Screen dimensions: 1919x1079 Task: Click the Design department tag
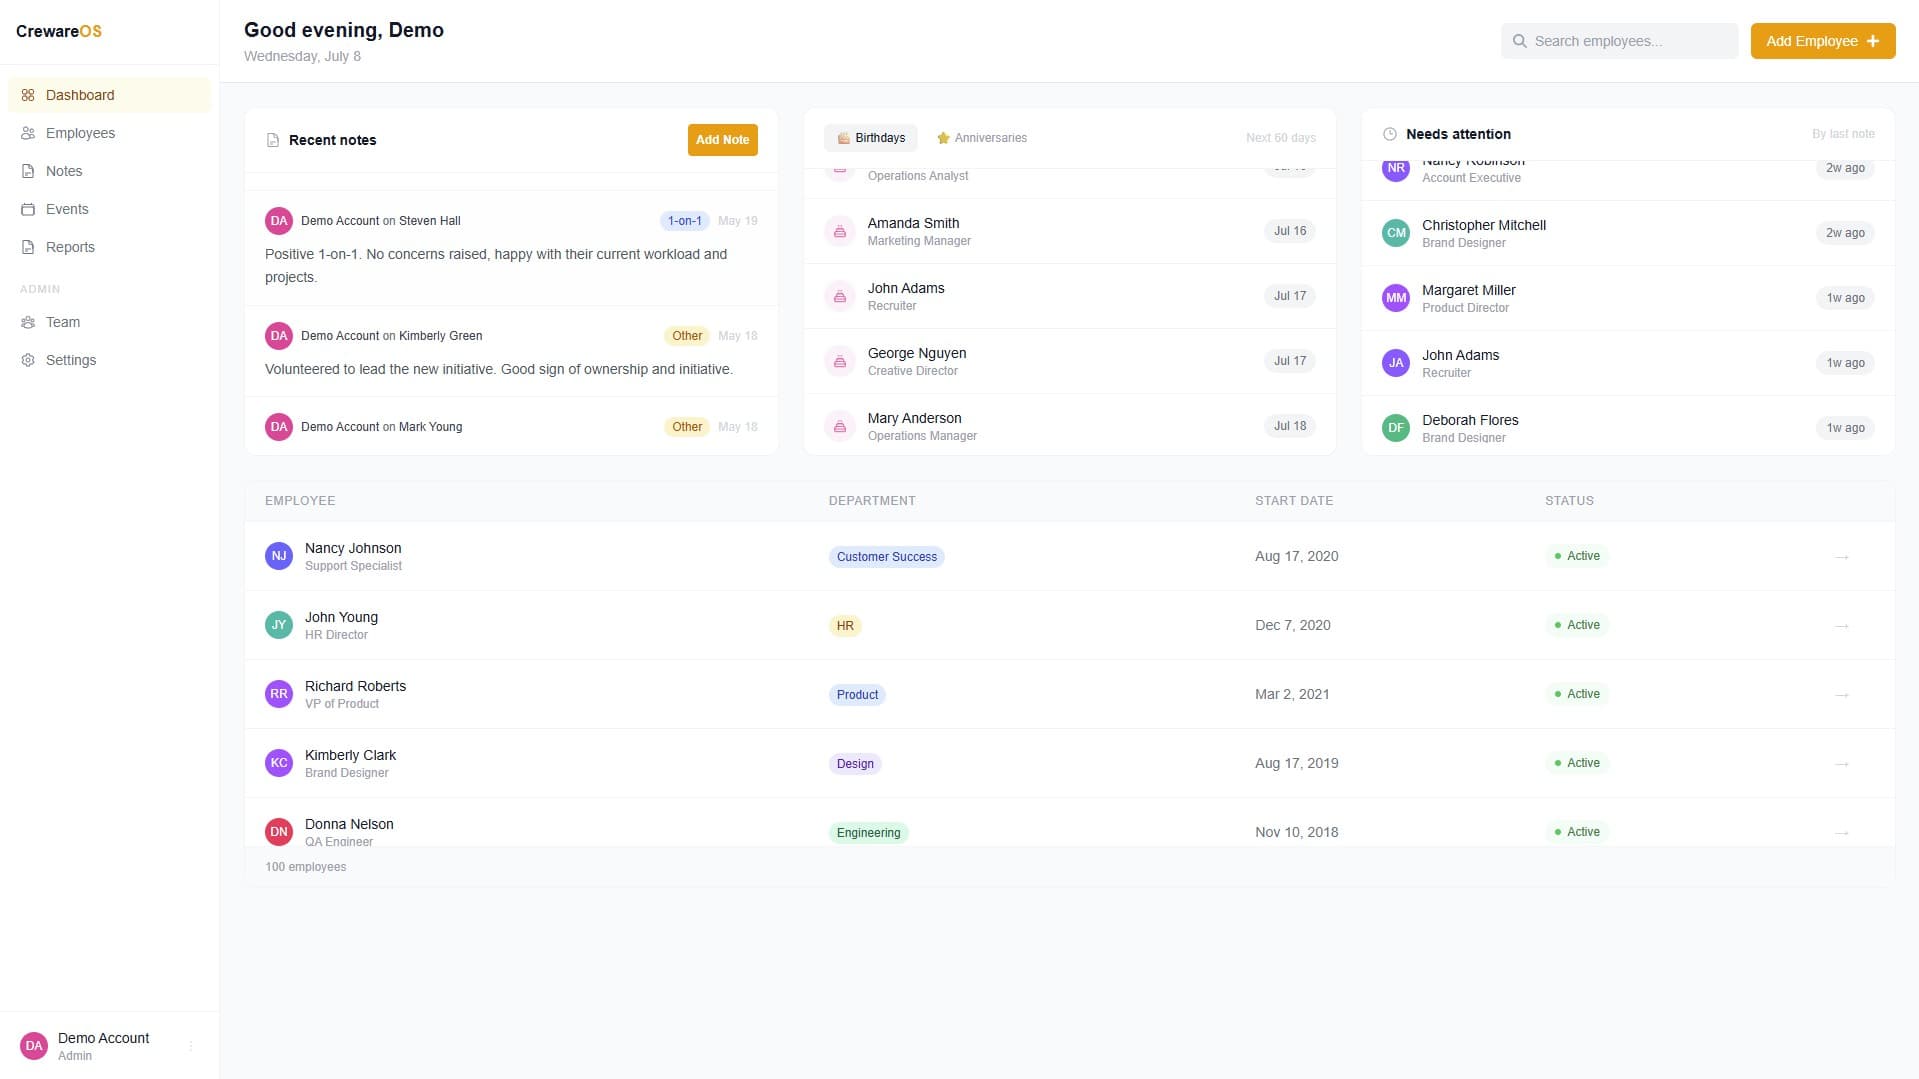point(855,764)
